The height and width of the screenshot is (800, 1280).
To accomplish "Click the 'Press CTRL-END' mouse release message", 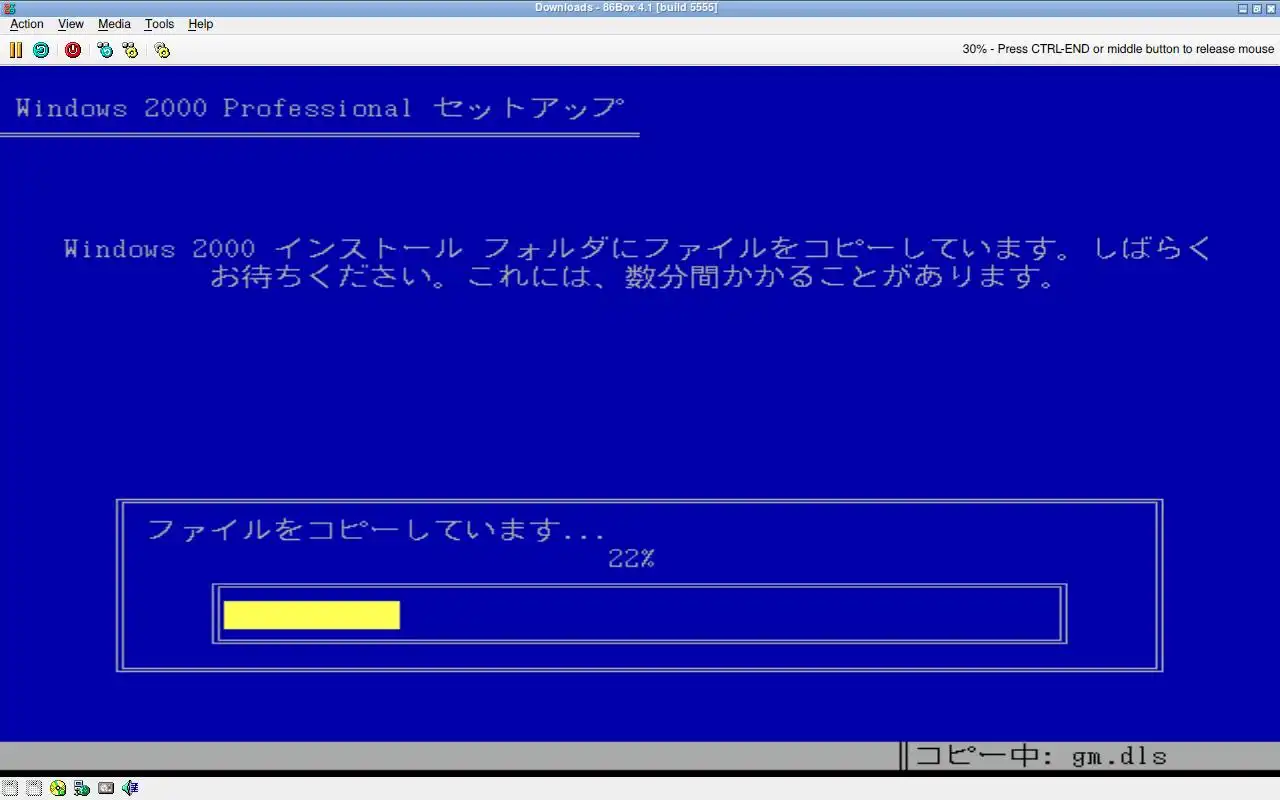I will 1118,49.
